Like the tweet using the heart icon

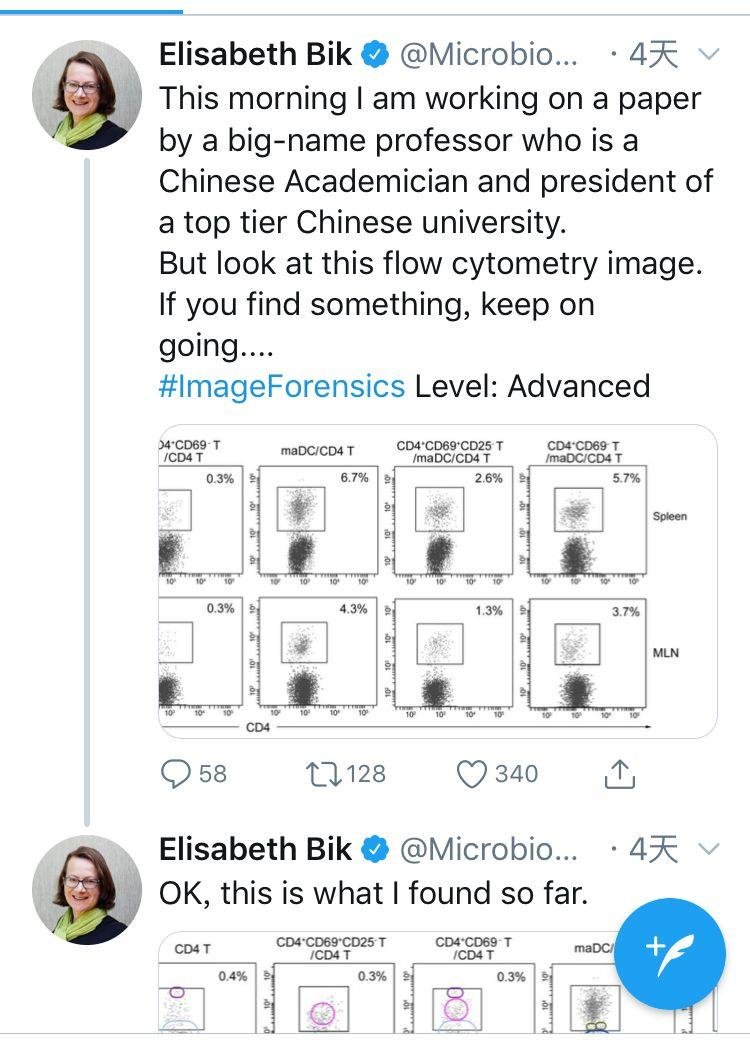pyautogui.click(x=471, y=773)
